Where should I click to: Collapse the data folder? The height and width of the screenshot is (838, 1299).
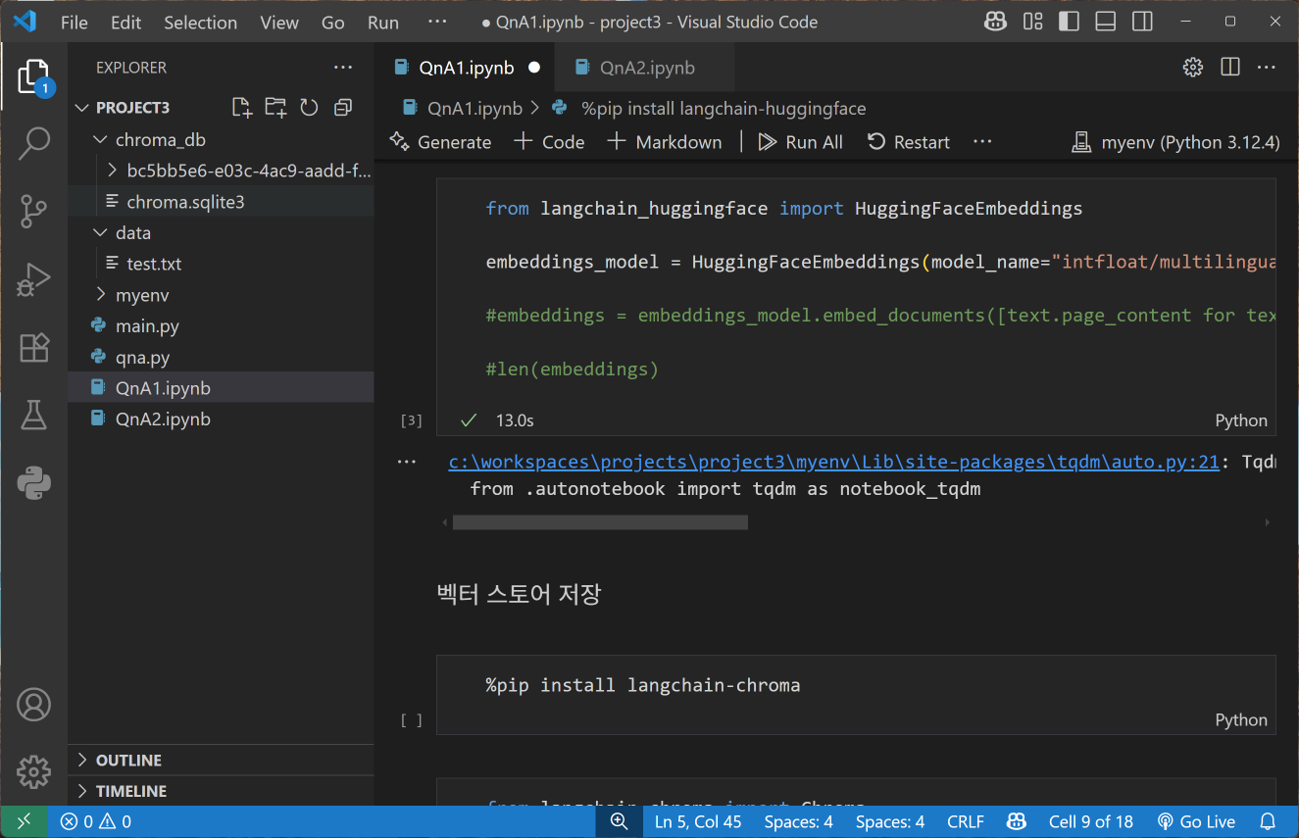coord(100,232)
